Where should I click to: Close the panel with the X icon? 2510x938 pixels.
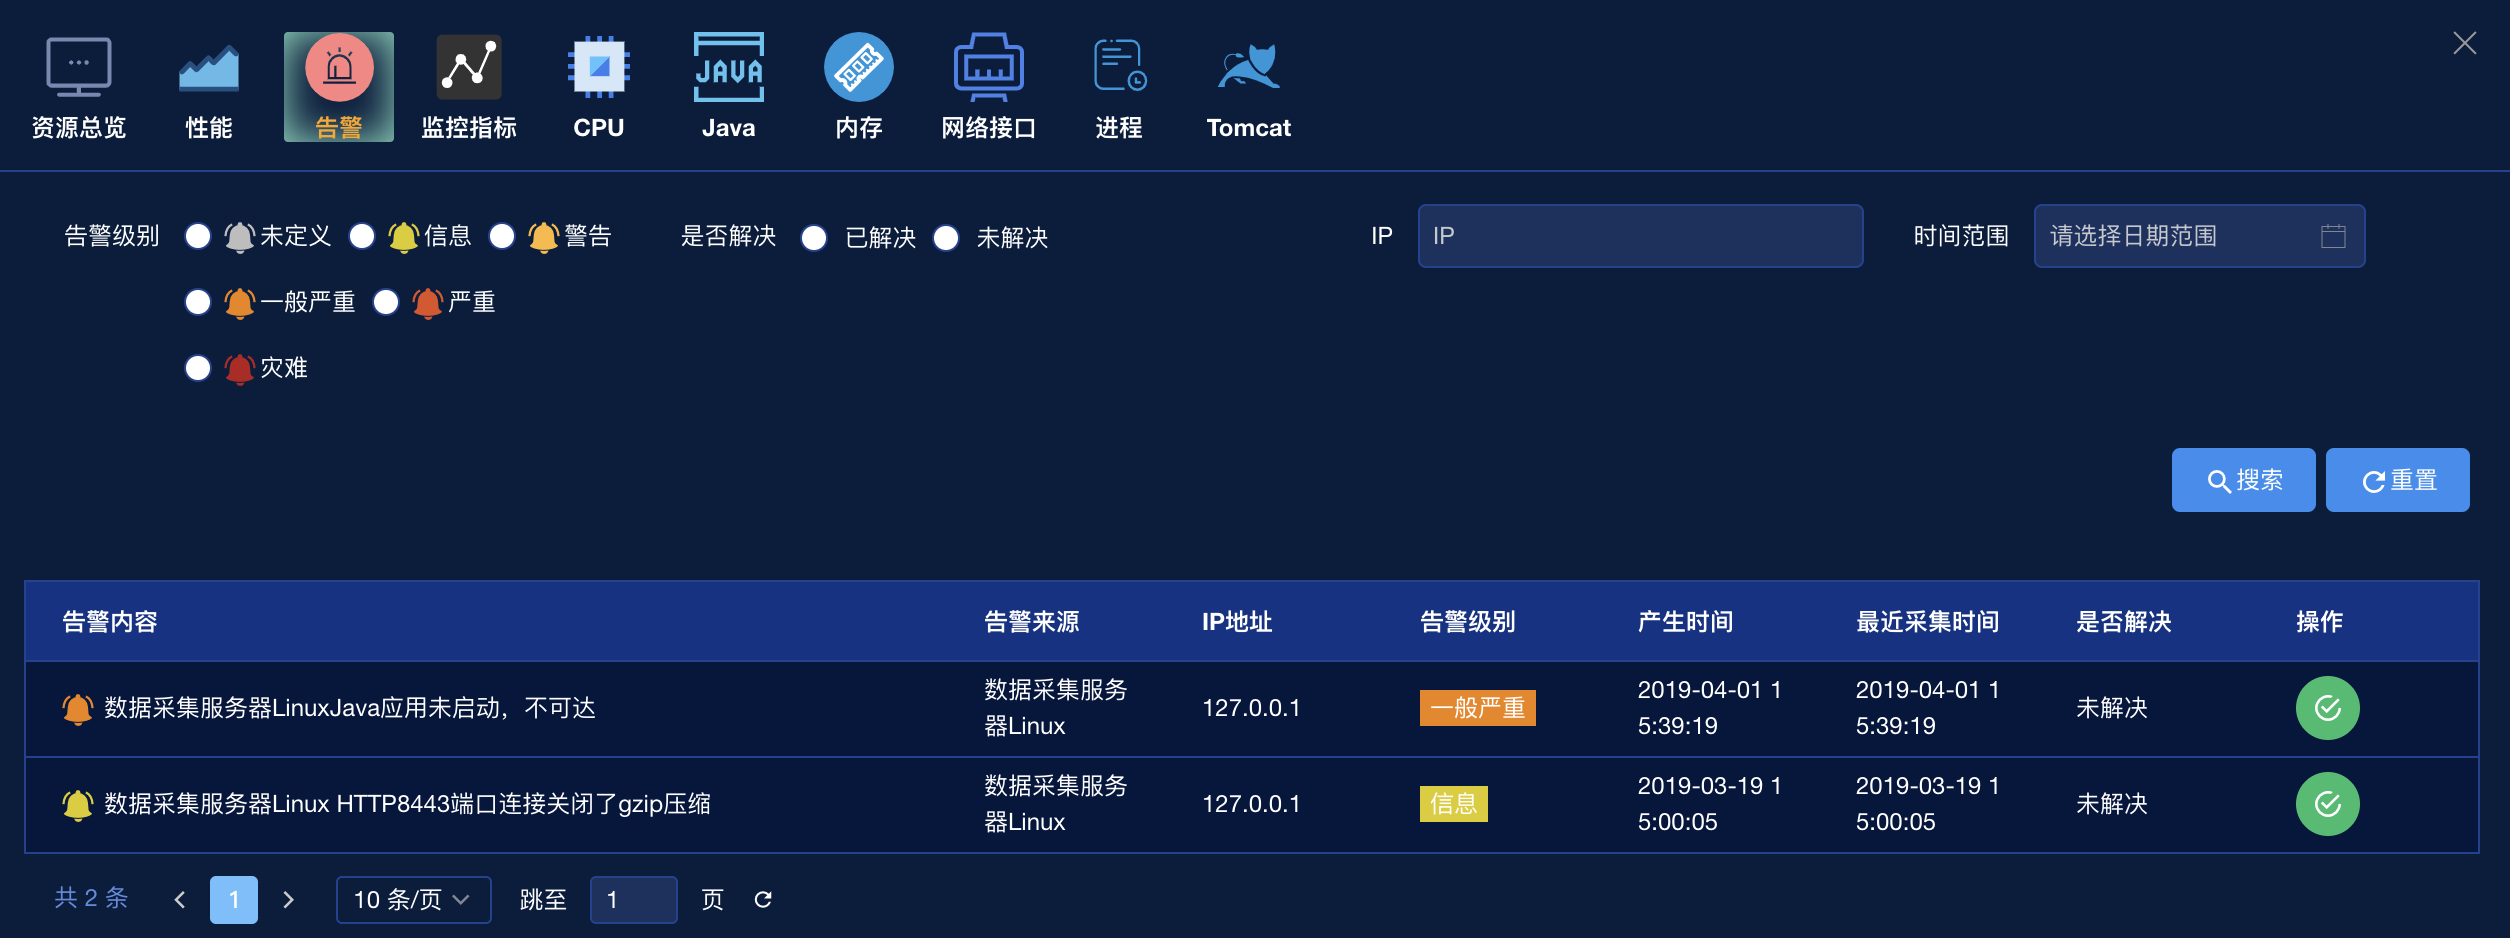coord(2464,43)
